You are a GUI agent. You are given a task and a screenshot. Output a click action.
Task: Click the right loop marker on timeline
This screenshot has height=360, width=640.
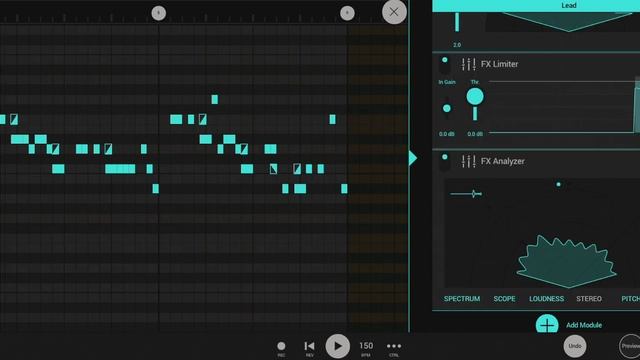(347, 13)
